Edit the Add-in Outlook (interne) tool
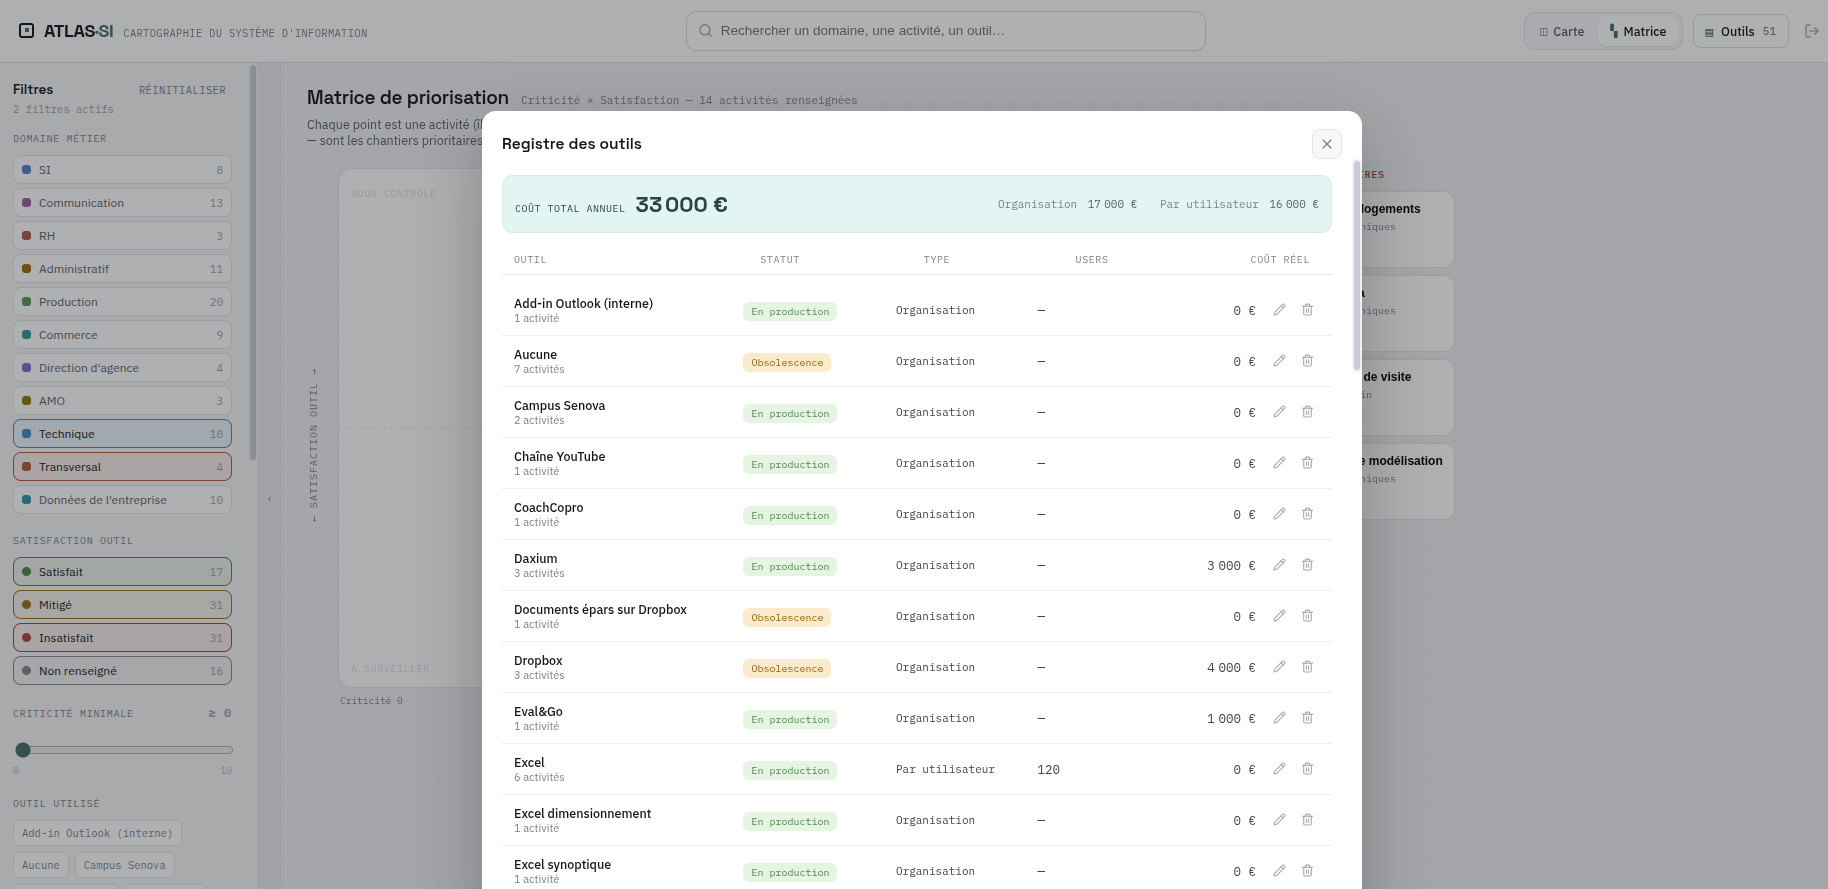The width and height of the screenshot is (1828, 889). tap(1279, 310)
